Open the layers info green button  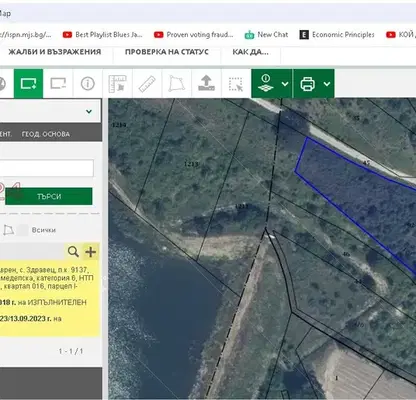coord(266,84)
